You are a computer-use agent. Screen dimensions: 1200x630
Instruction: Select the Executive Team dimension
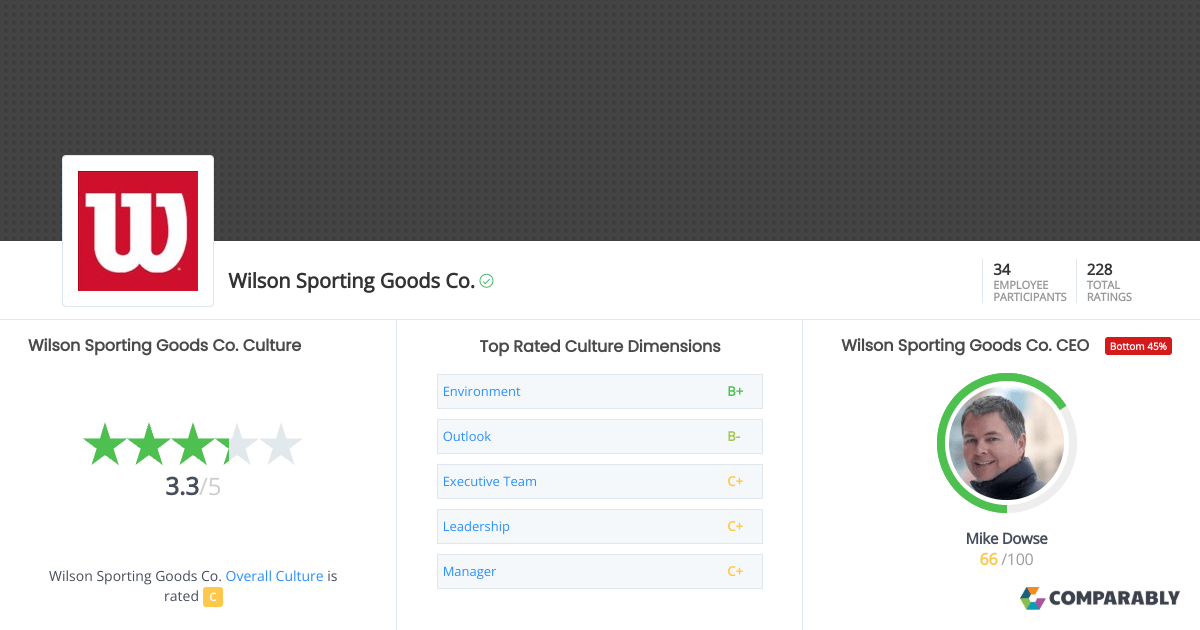click(x=489, y=481)
